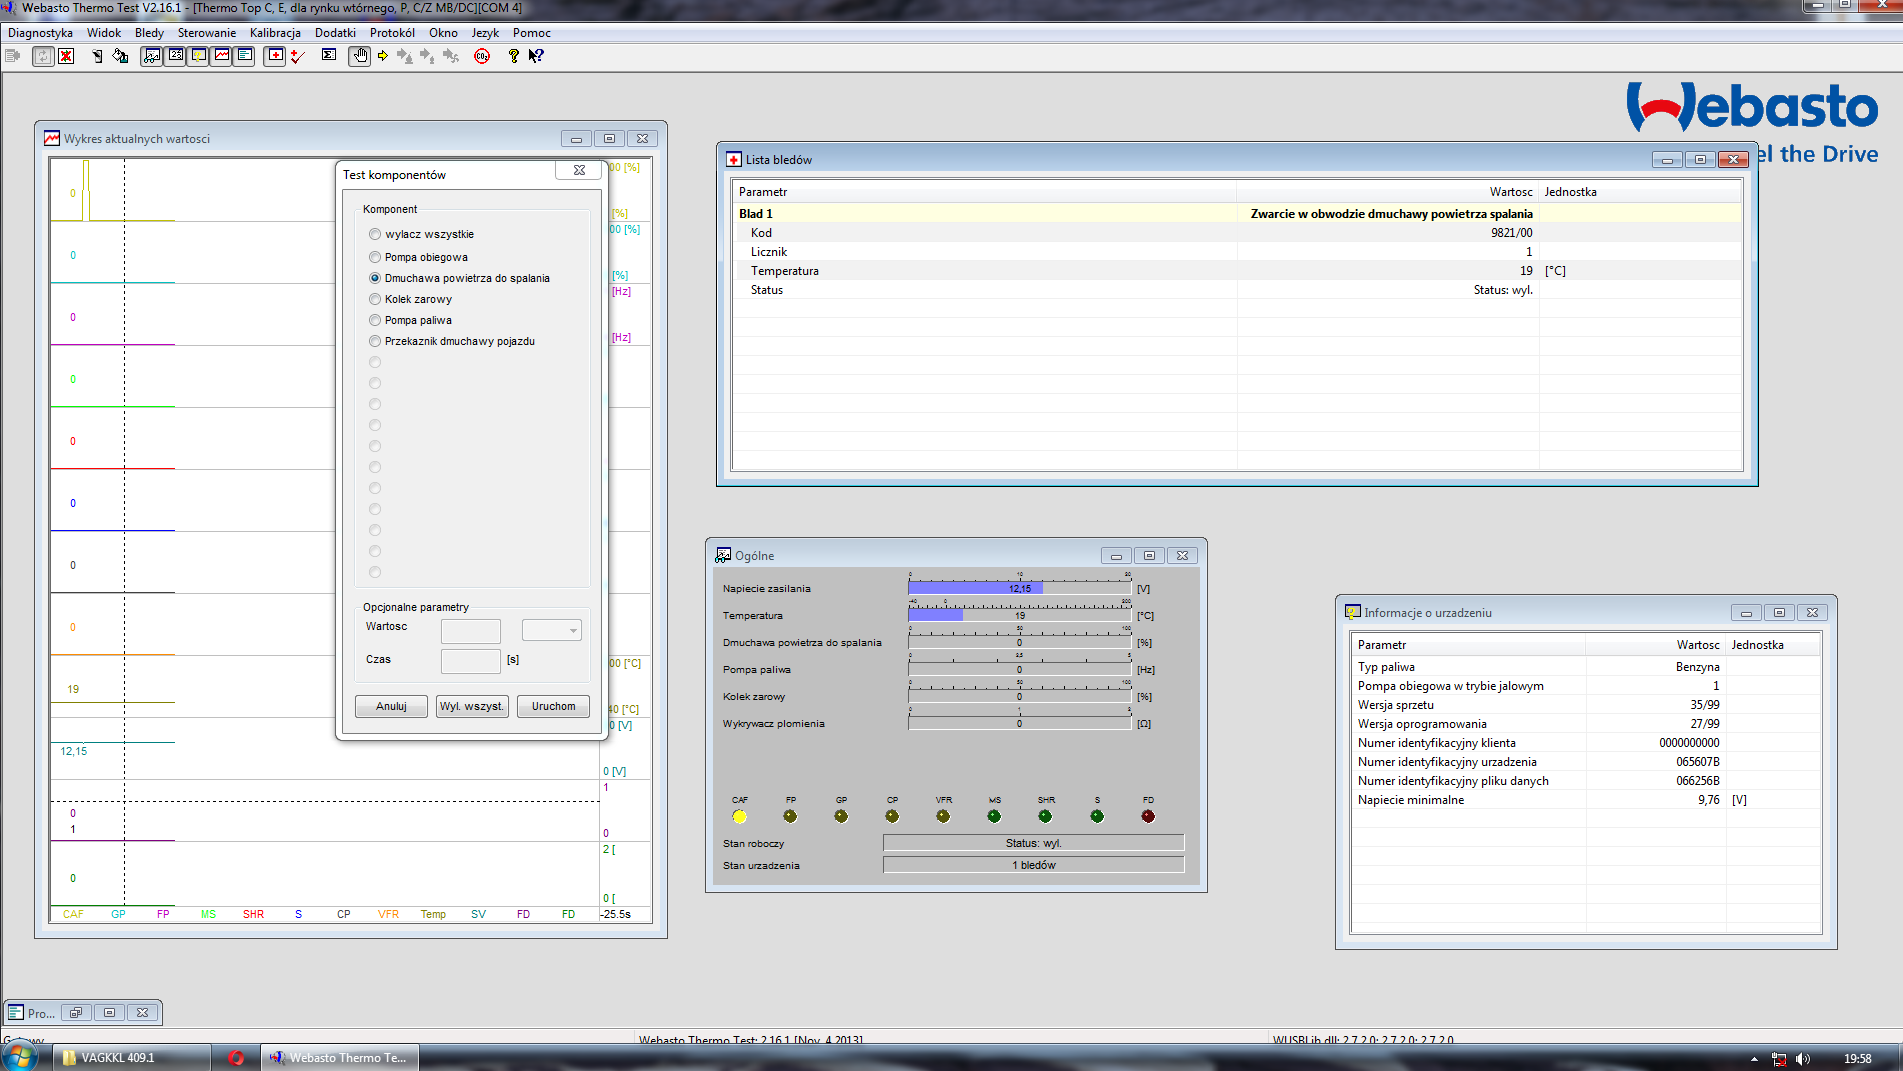Click the Windows Start orb

coord(20,1057)
